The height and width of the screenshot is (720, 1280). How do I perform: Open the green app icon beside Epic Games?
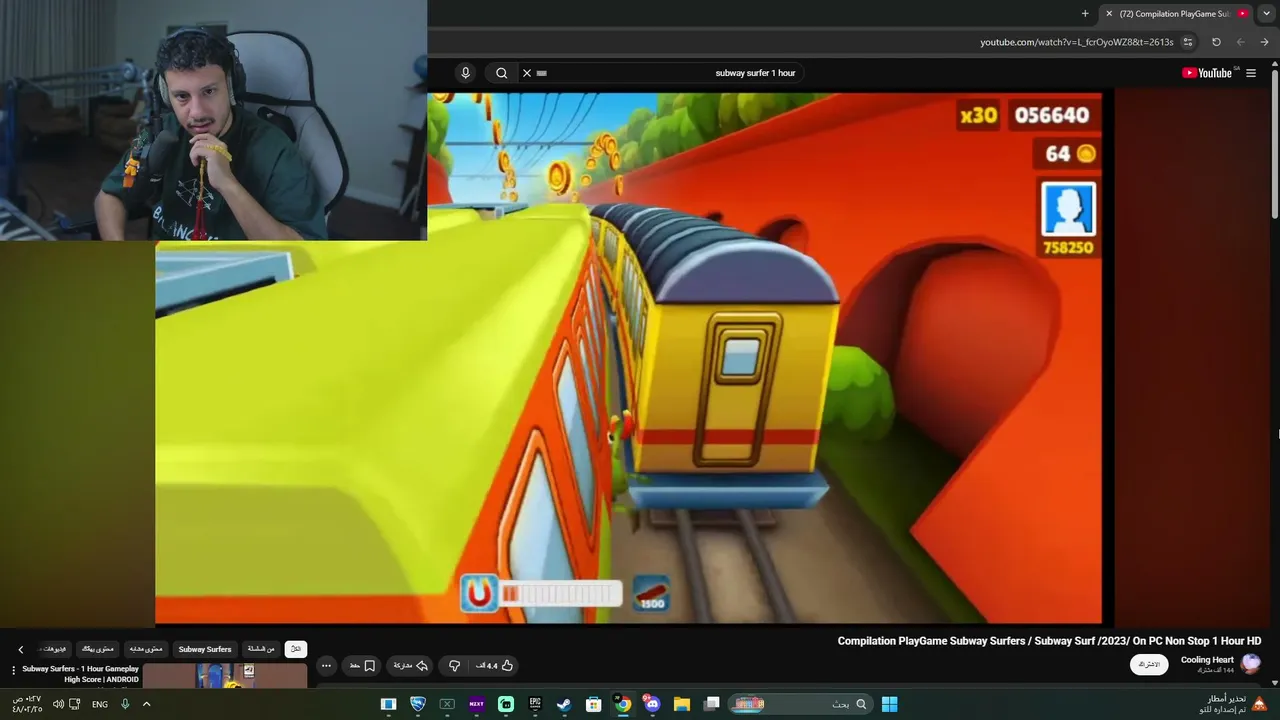[506, 704]
